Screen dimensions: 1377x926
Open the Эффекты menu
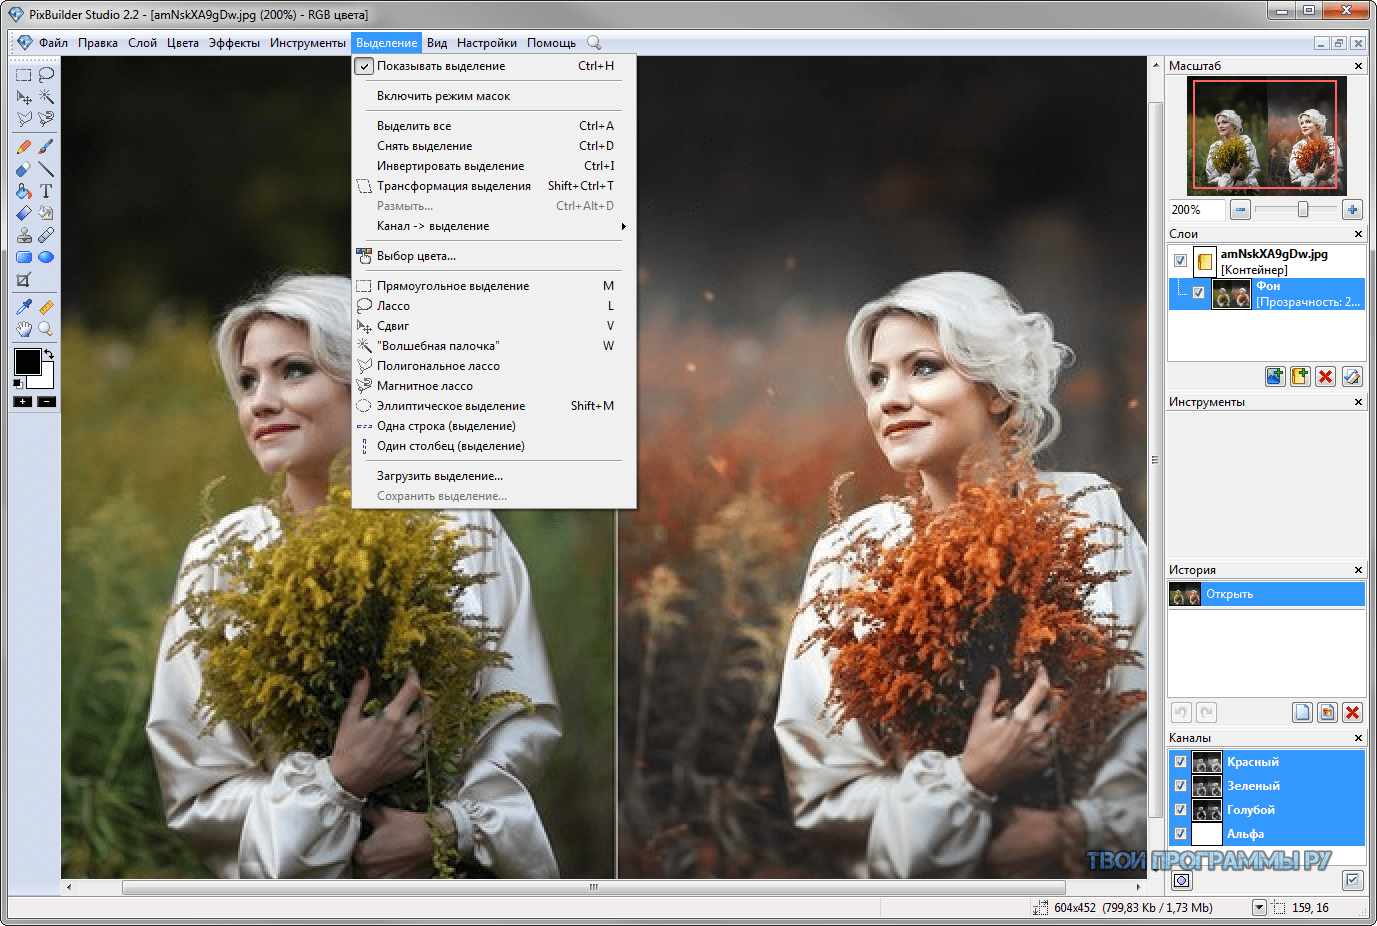[234, 43]
